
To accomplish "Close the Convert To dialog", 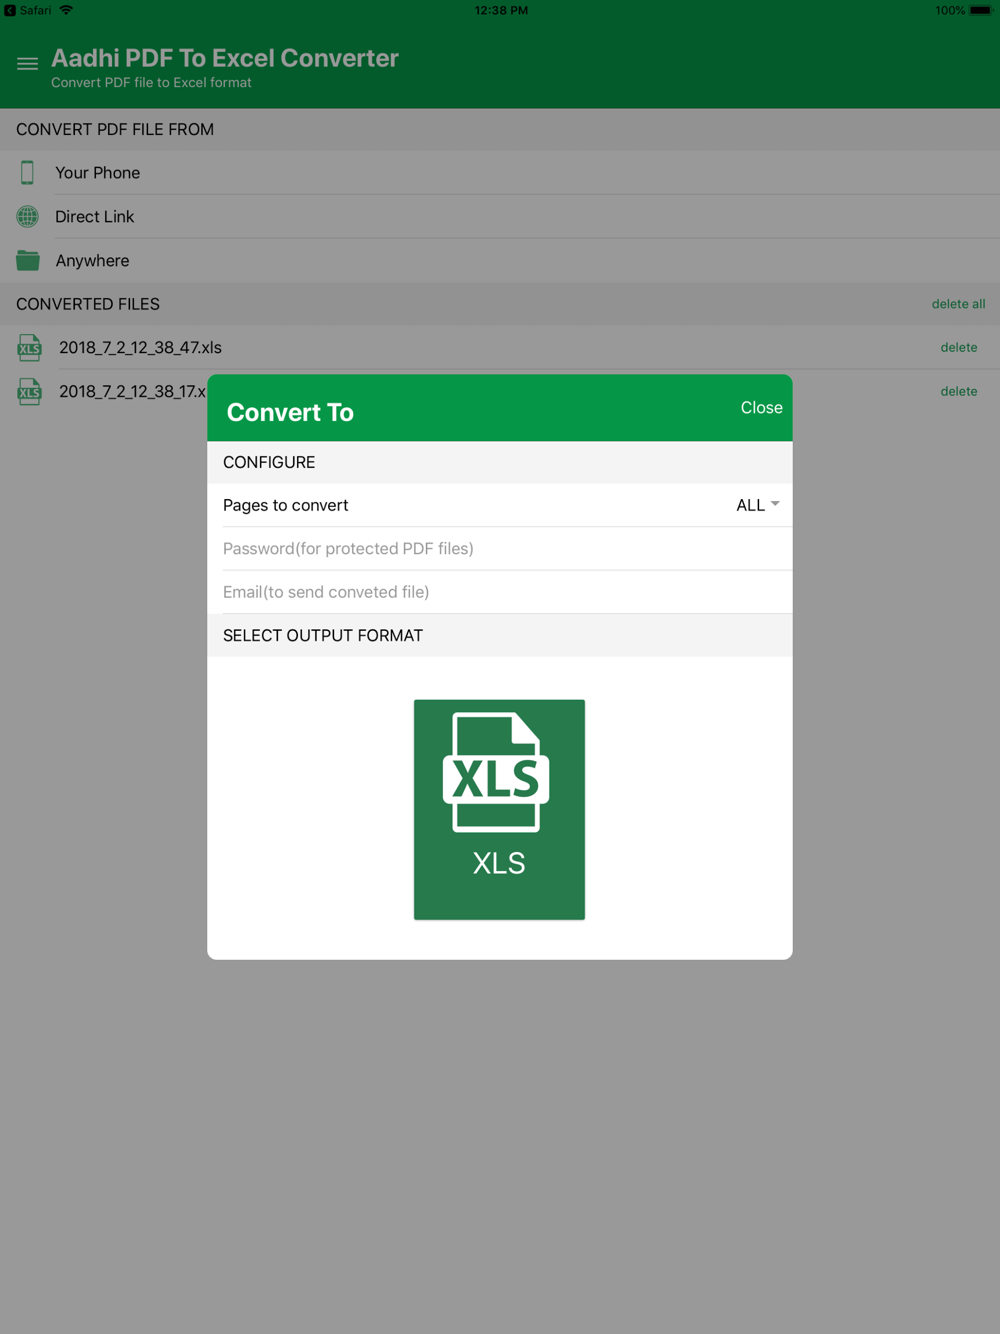I will tap(761, 408).
